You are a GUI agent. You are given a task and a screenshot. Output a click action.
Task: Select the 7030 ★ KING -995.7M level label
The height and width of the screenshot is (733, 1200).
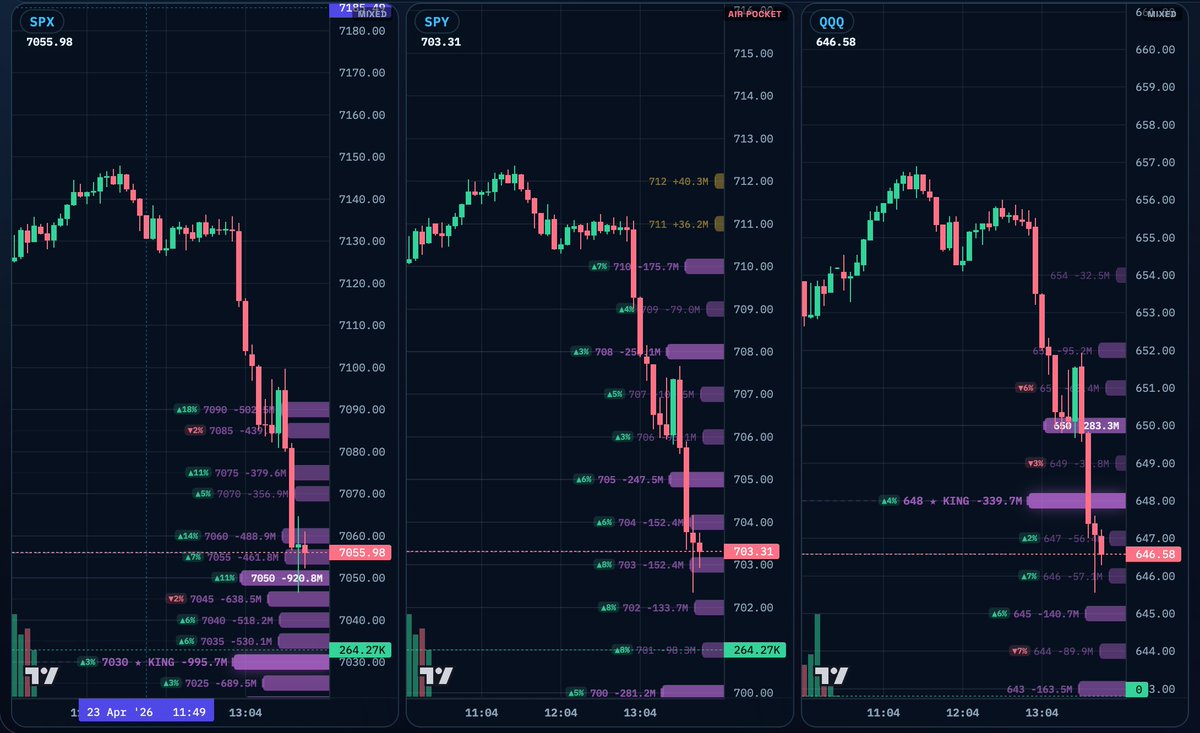(x=165, y=662)
